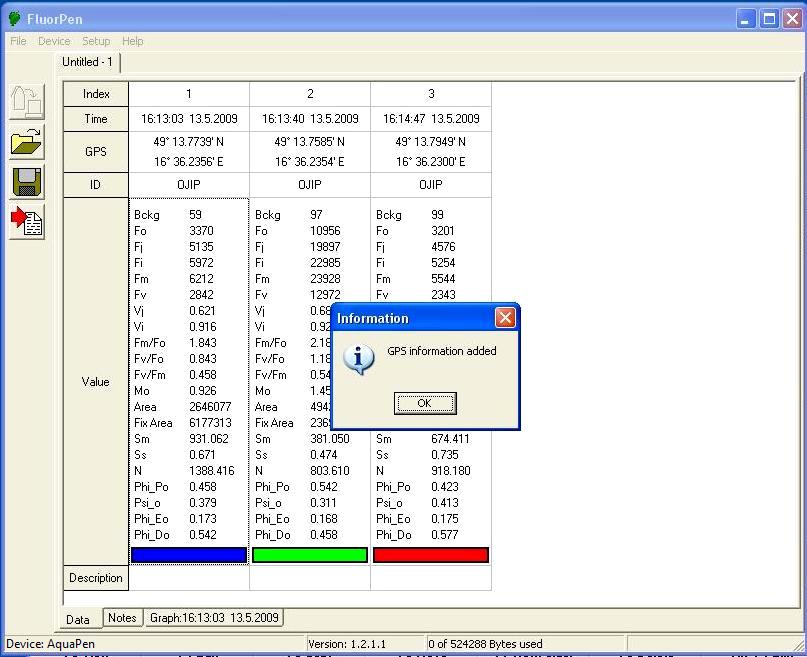Click Phi_Do value 0.577 in measurement 3
This screenshot has width=807, height=657.
(445, 535)
